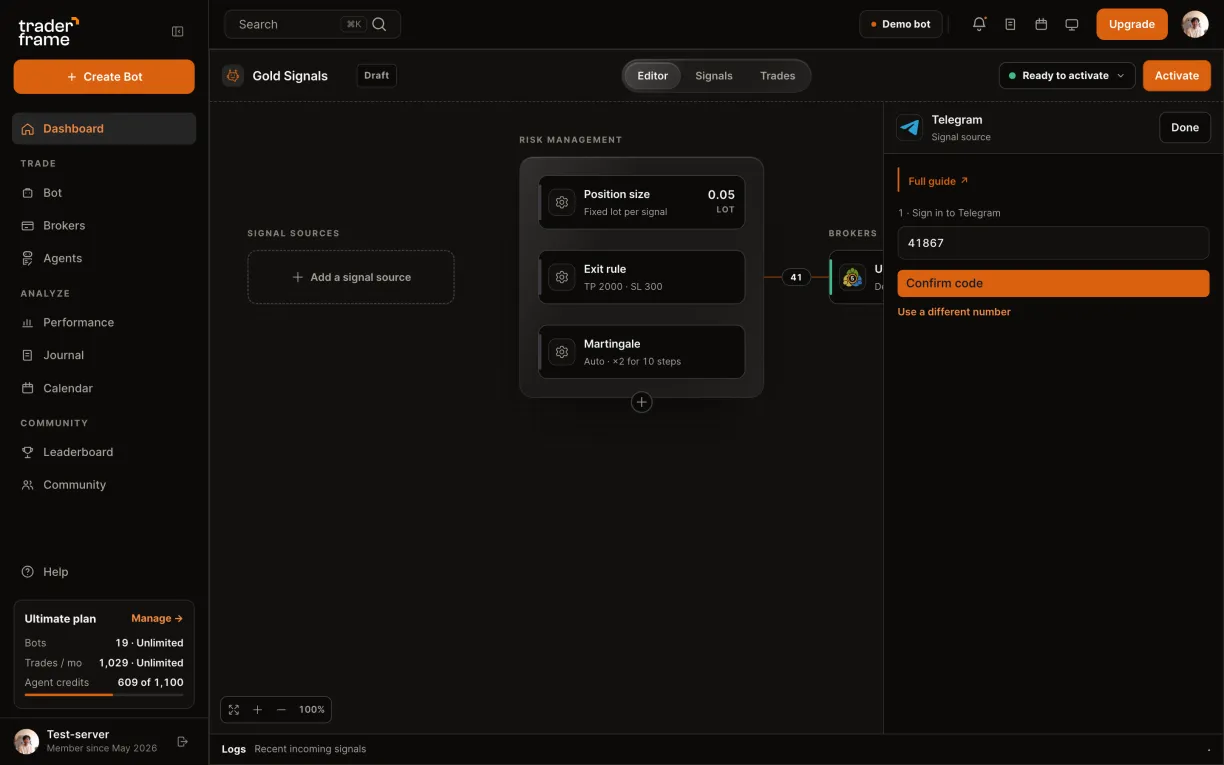
Task: Click the Create Bot button
Action: pyautogui.click(x=104, y=77)
